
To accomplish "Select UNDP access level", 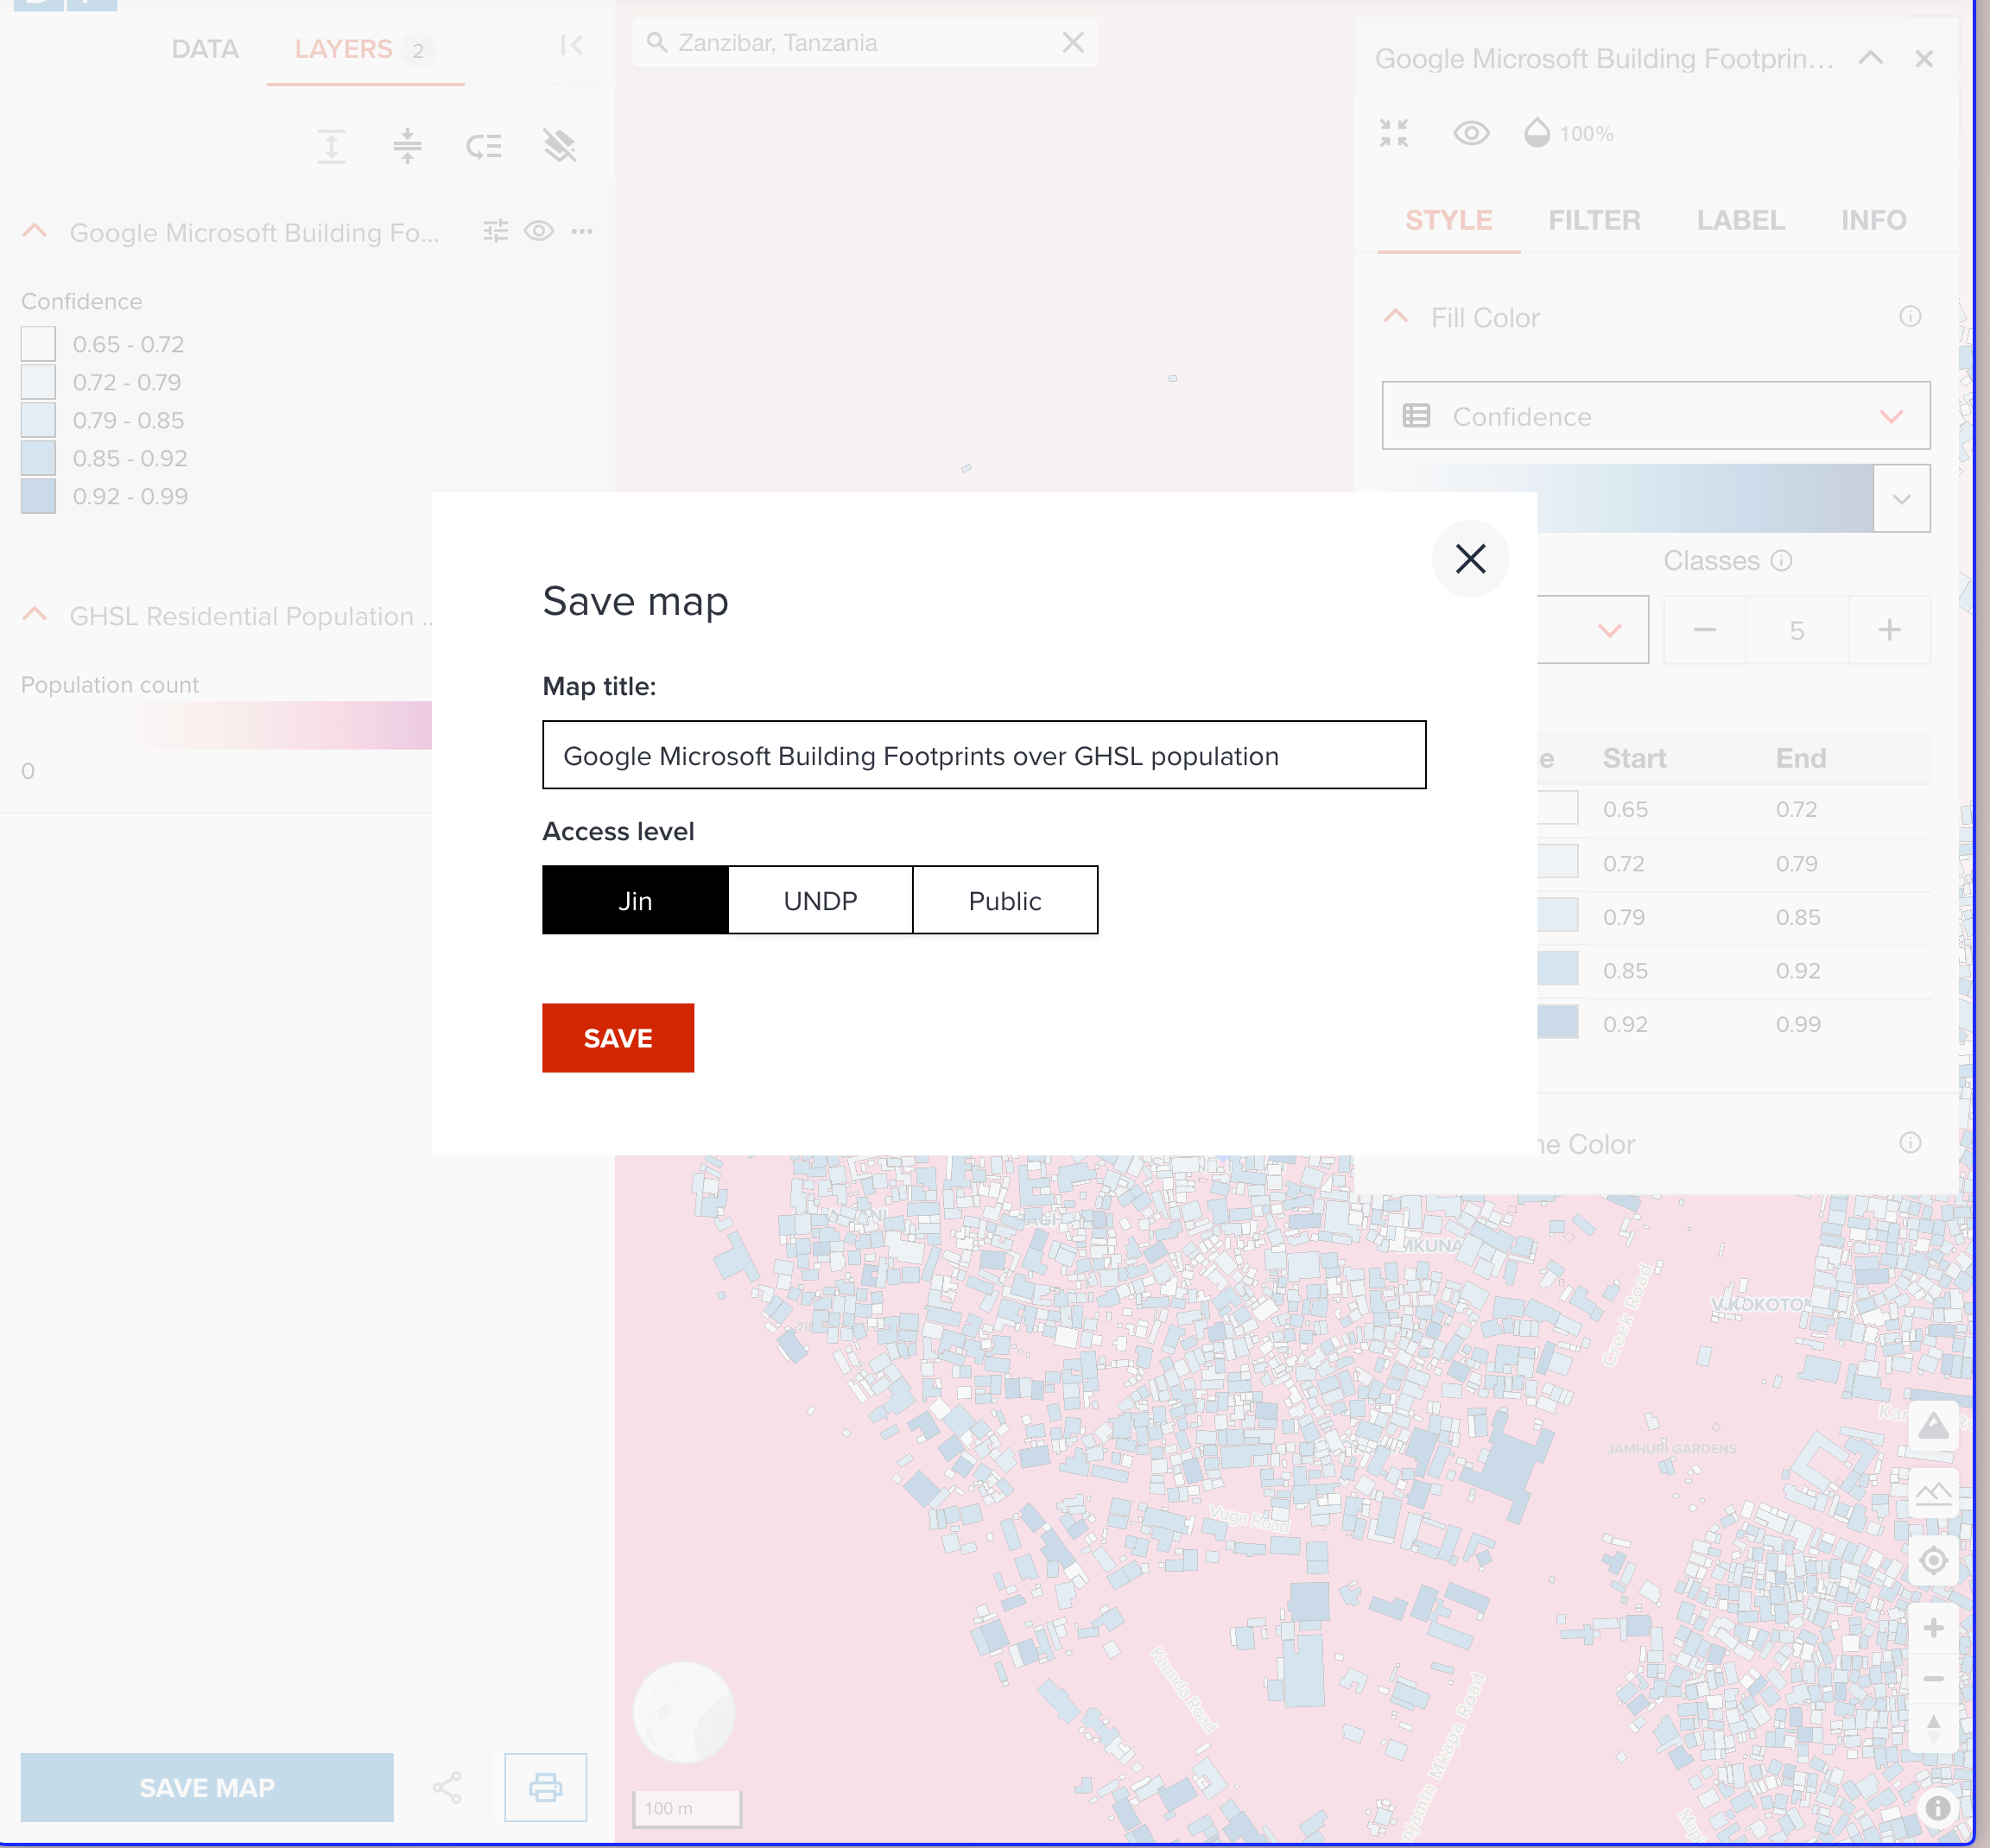I will (820, 900).
